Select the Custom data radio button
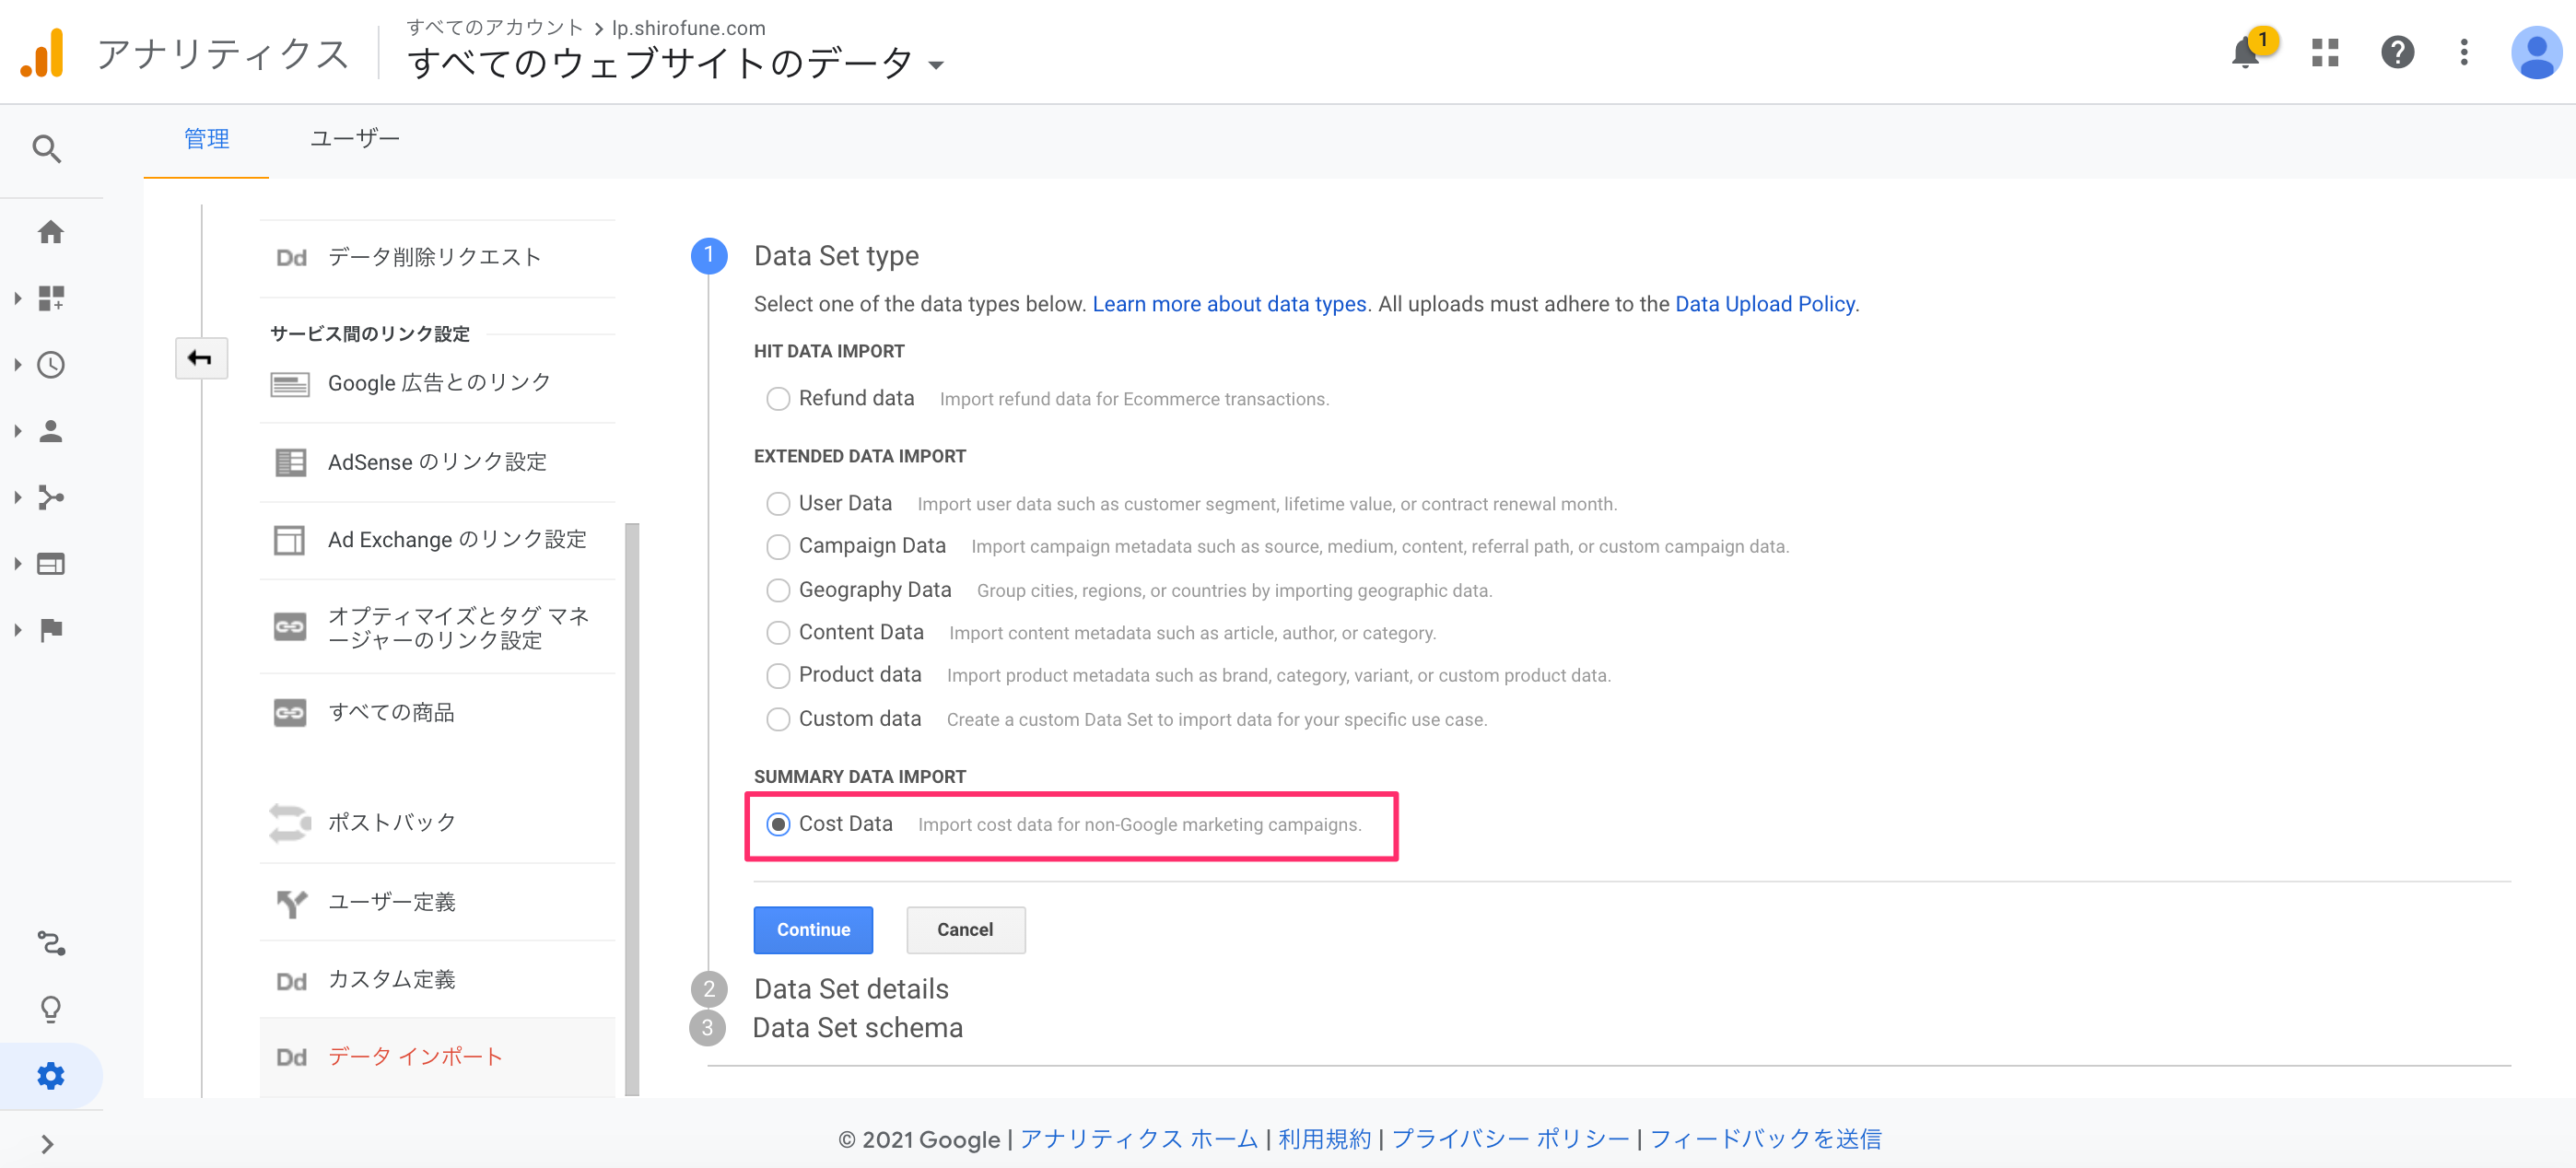The height and width of the screenshot is (1168, 2576). point(777,719)
